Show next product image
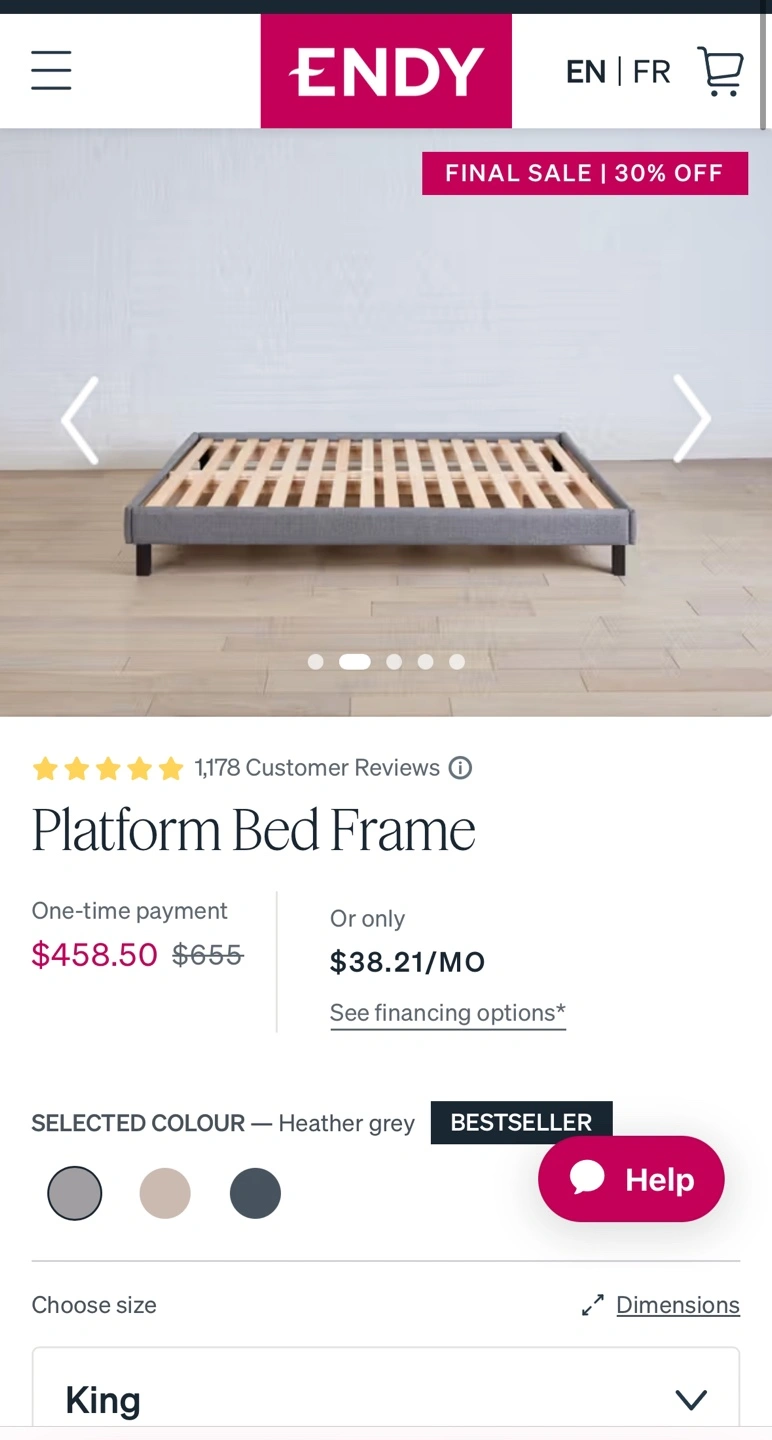This screenshot has height=1440, width=772. (691, 419)
